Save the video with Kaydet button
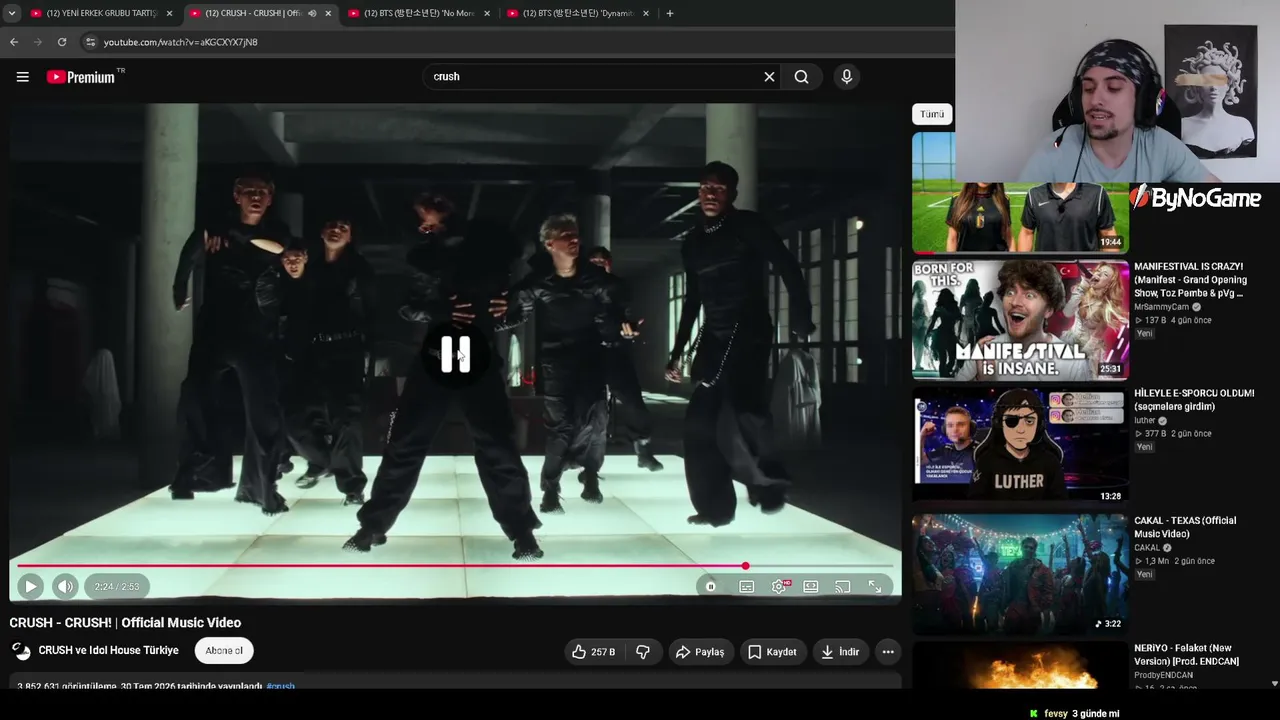Viewport: 1280px width, 720px height. [x=772, y=652]
